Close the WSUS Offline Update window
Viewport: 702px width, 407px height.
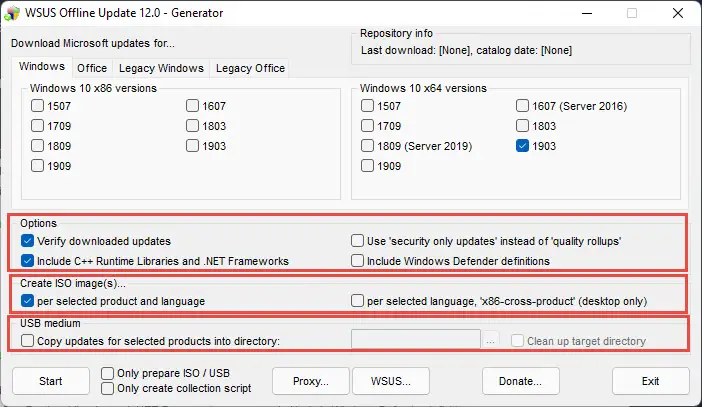click(678, 13)
